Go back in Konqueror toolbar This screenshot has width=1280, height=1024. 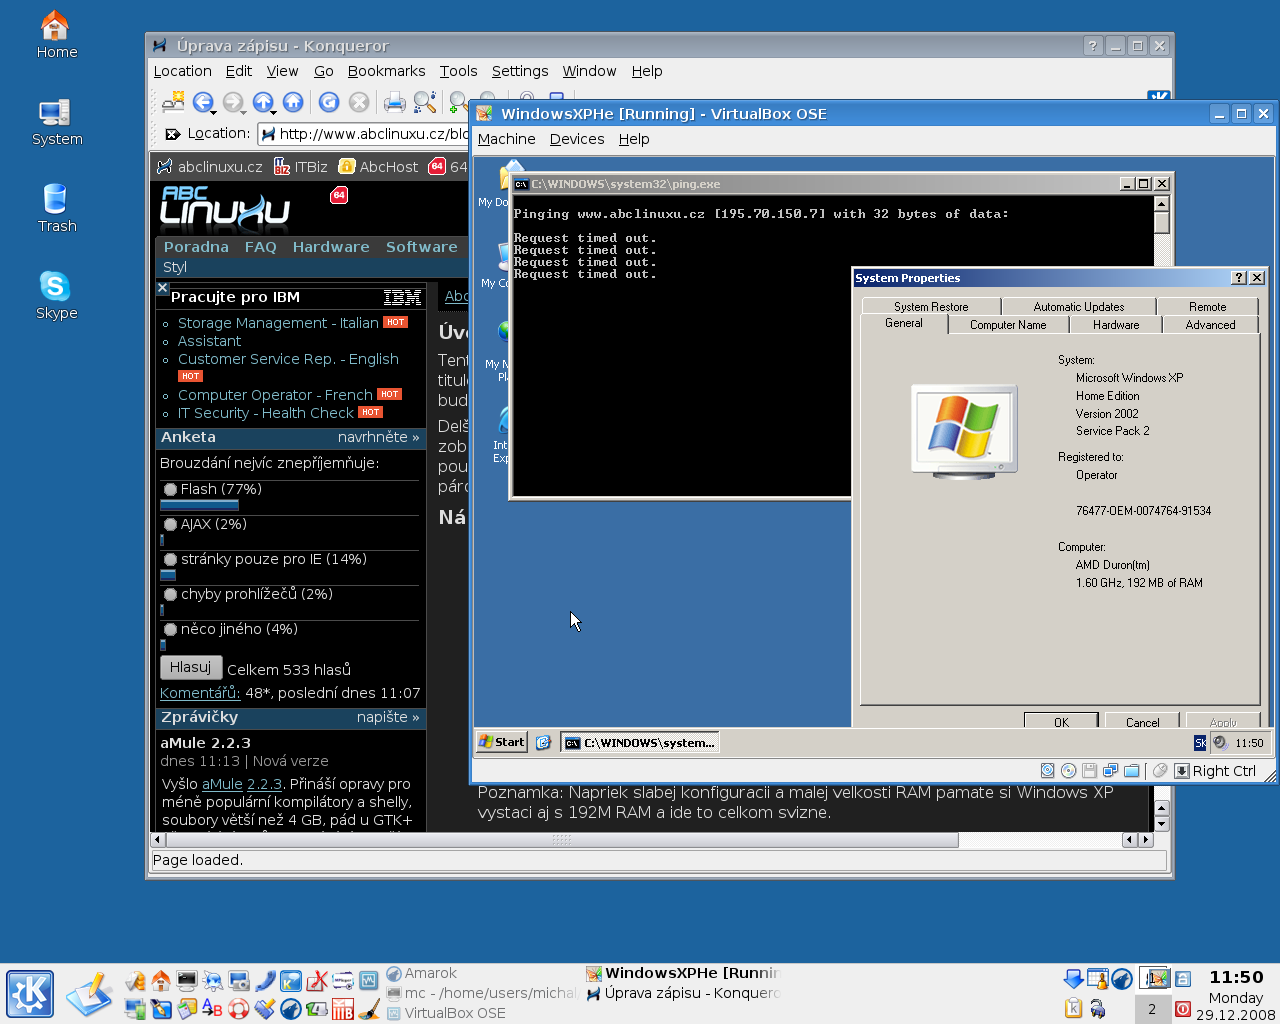(x=202, y=102)
